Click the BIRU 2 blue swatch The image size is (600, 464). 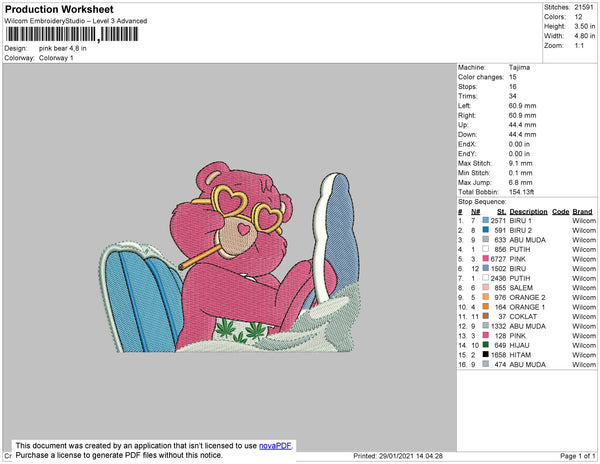click(486, 230)
